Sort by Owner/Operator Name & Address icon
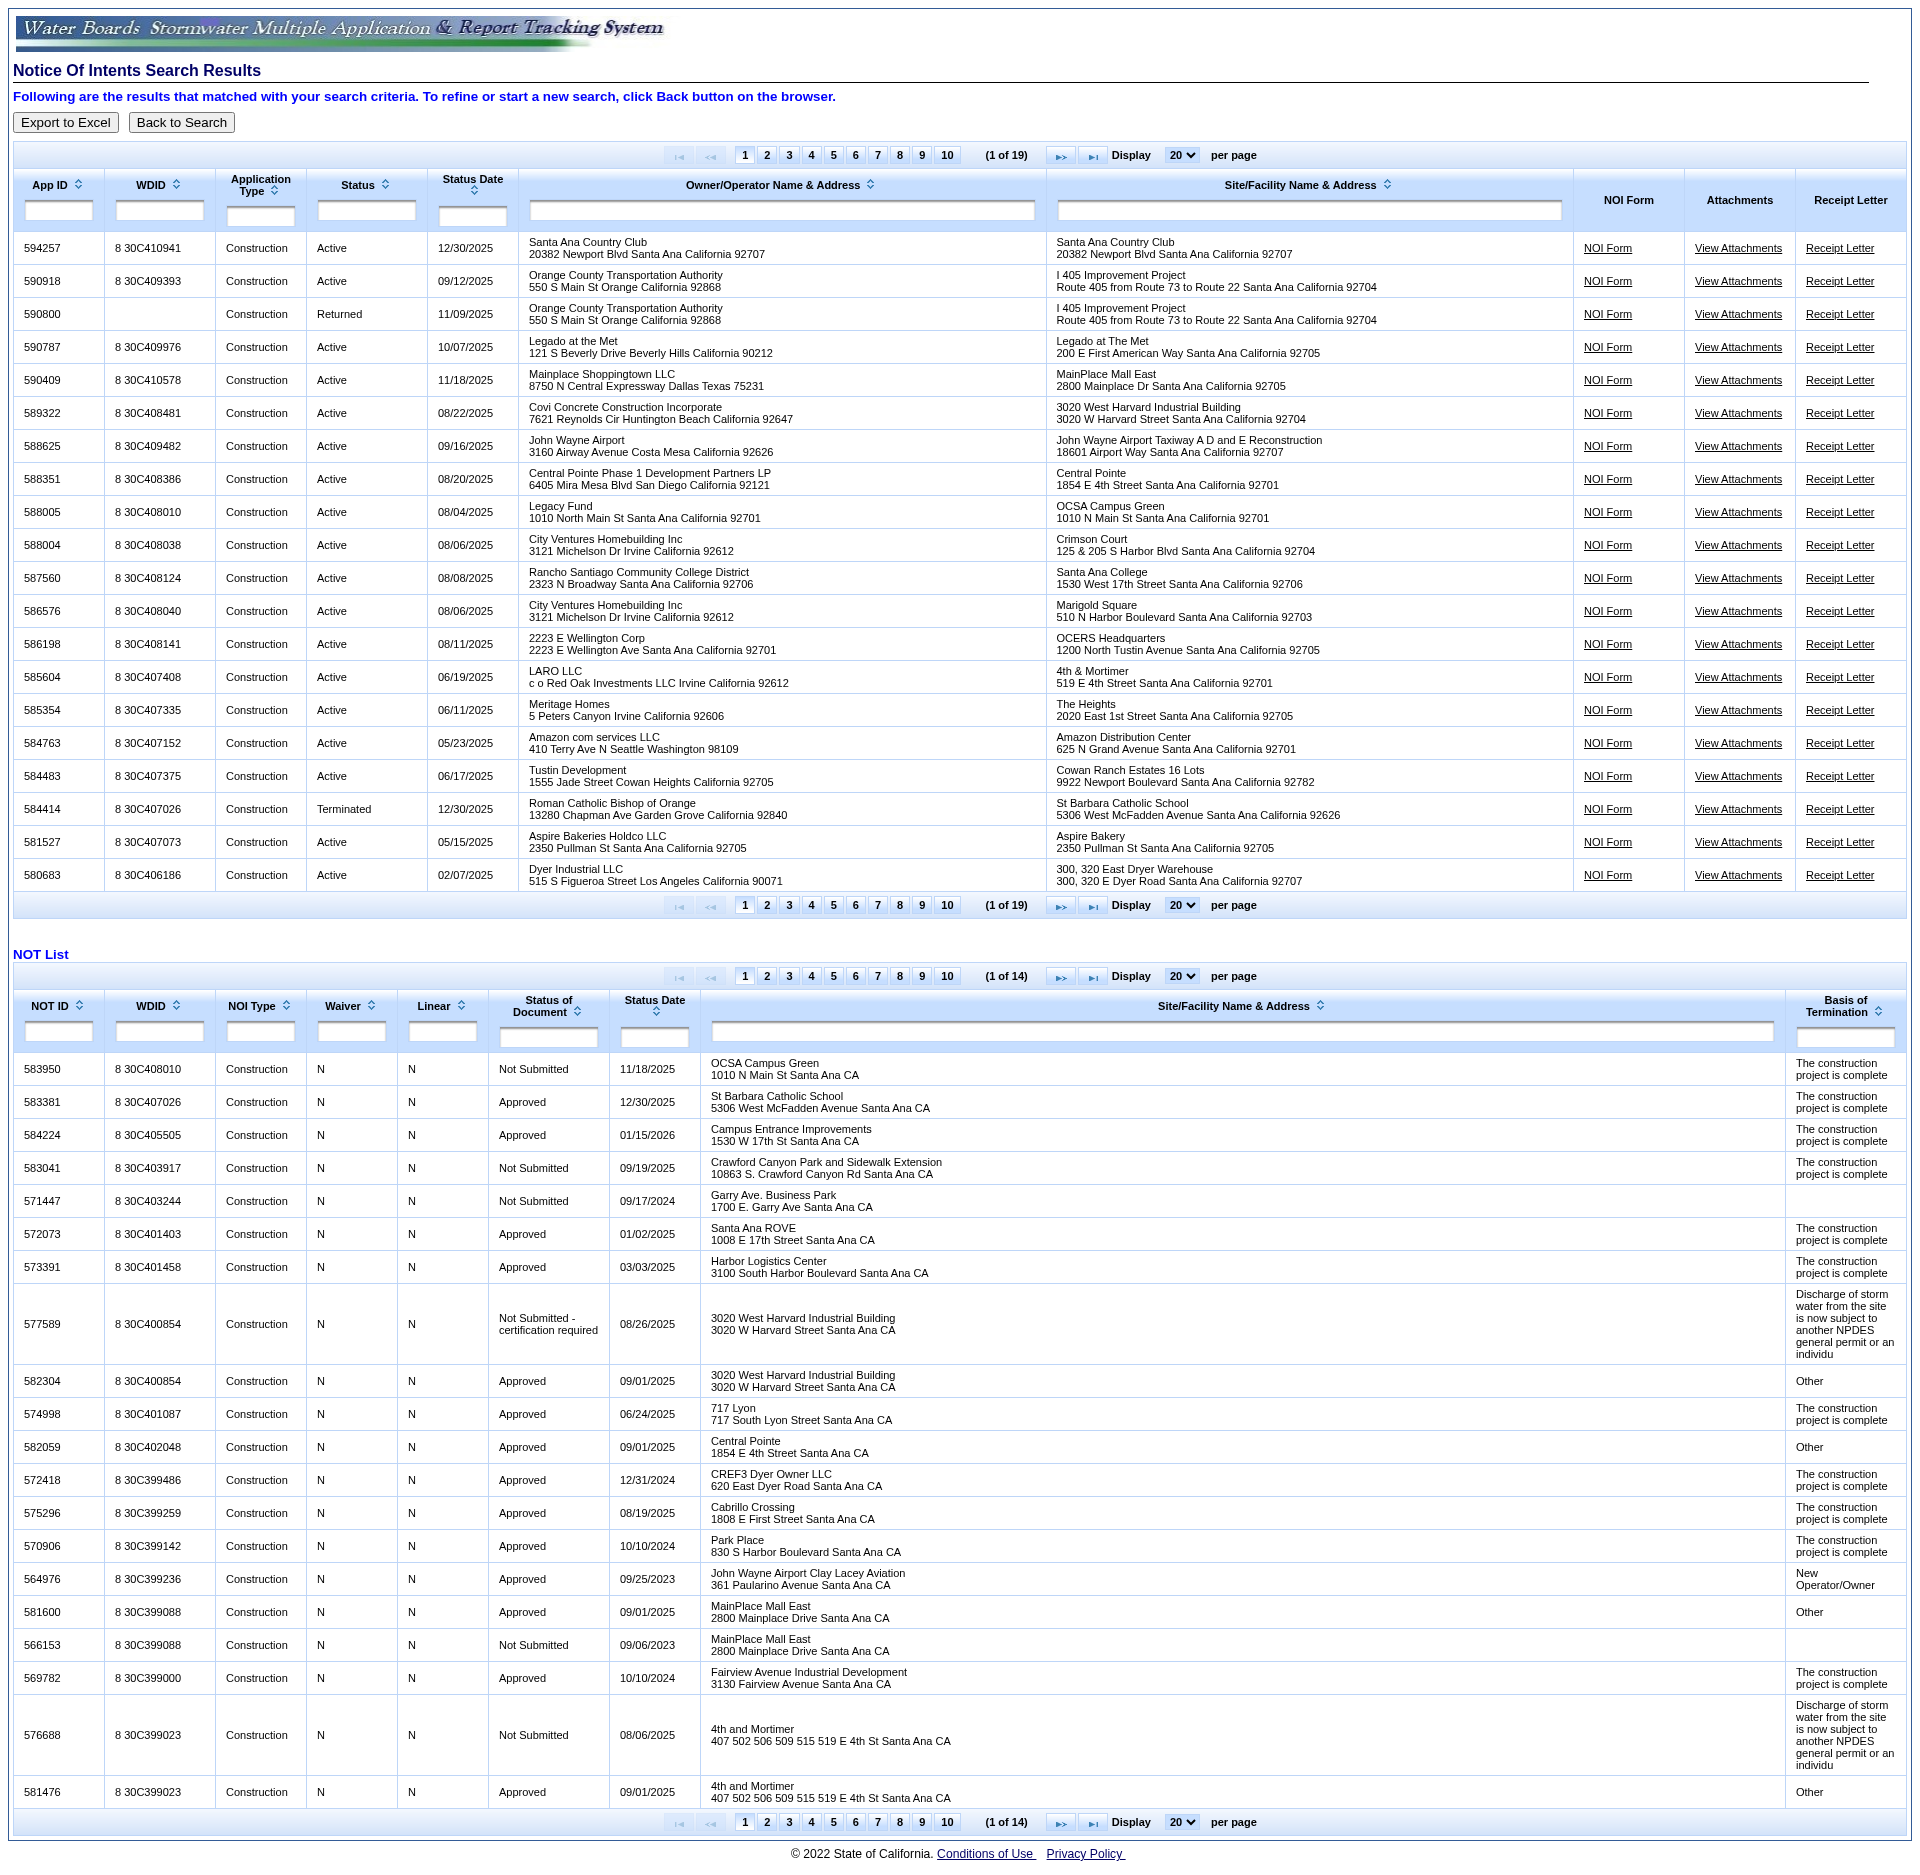 point(870,185)
